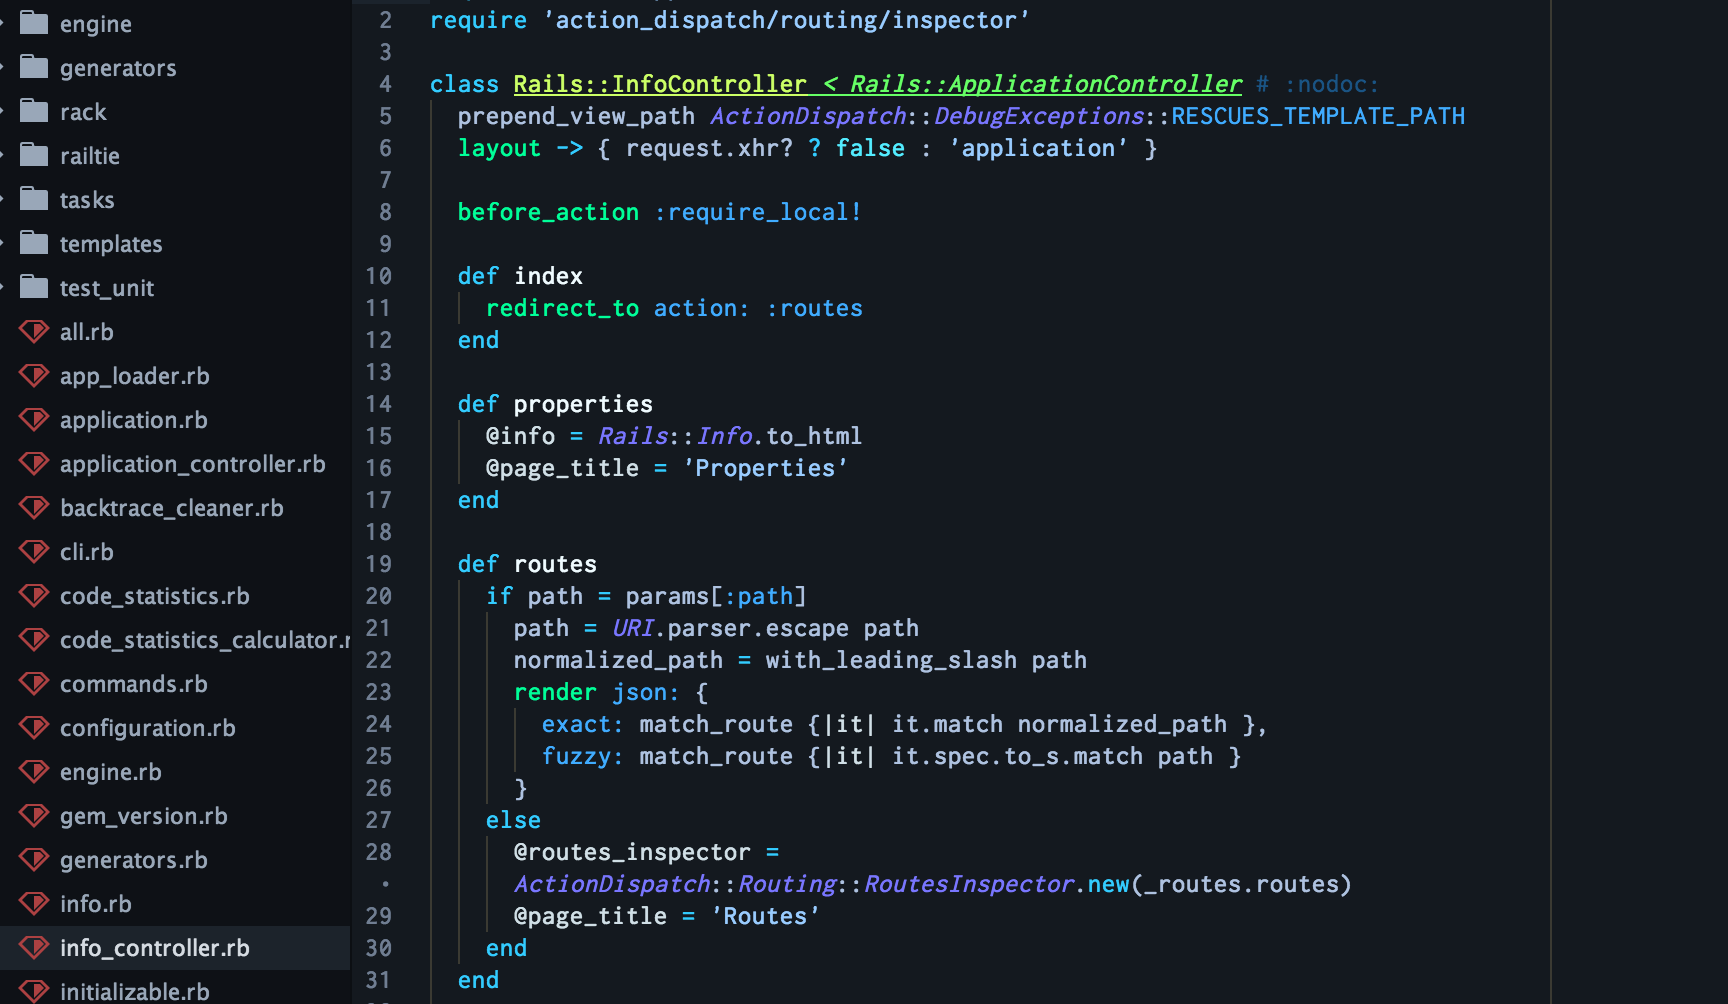Click the engine folder icon
The width and height of the screenshot is (1728, 1004).
(x=34, y=23)
